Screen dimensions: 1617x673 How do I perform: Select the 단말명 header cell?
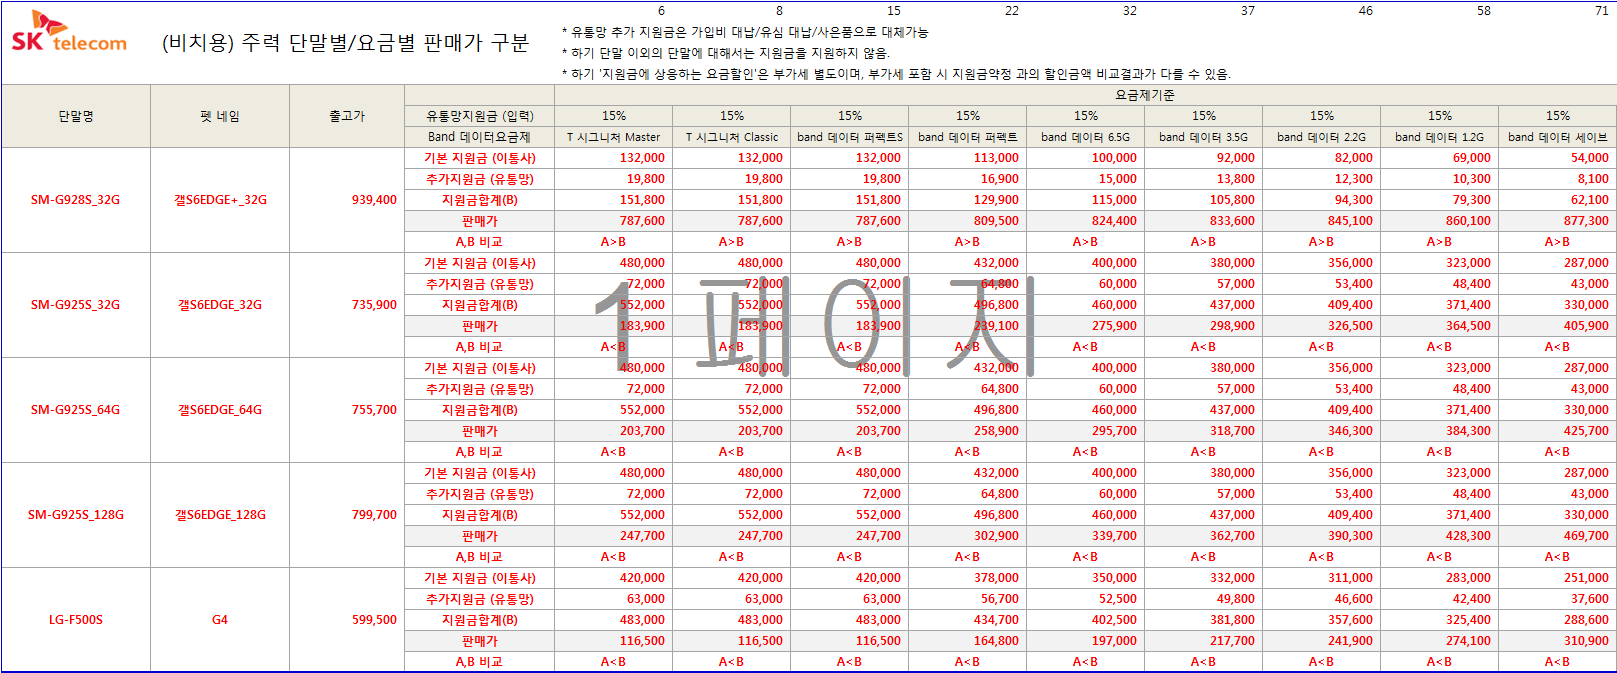tap(76, 116)
